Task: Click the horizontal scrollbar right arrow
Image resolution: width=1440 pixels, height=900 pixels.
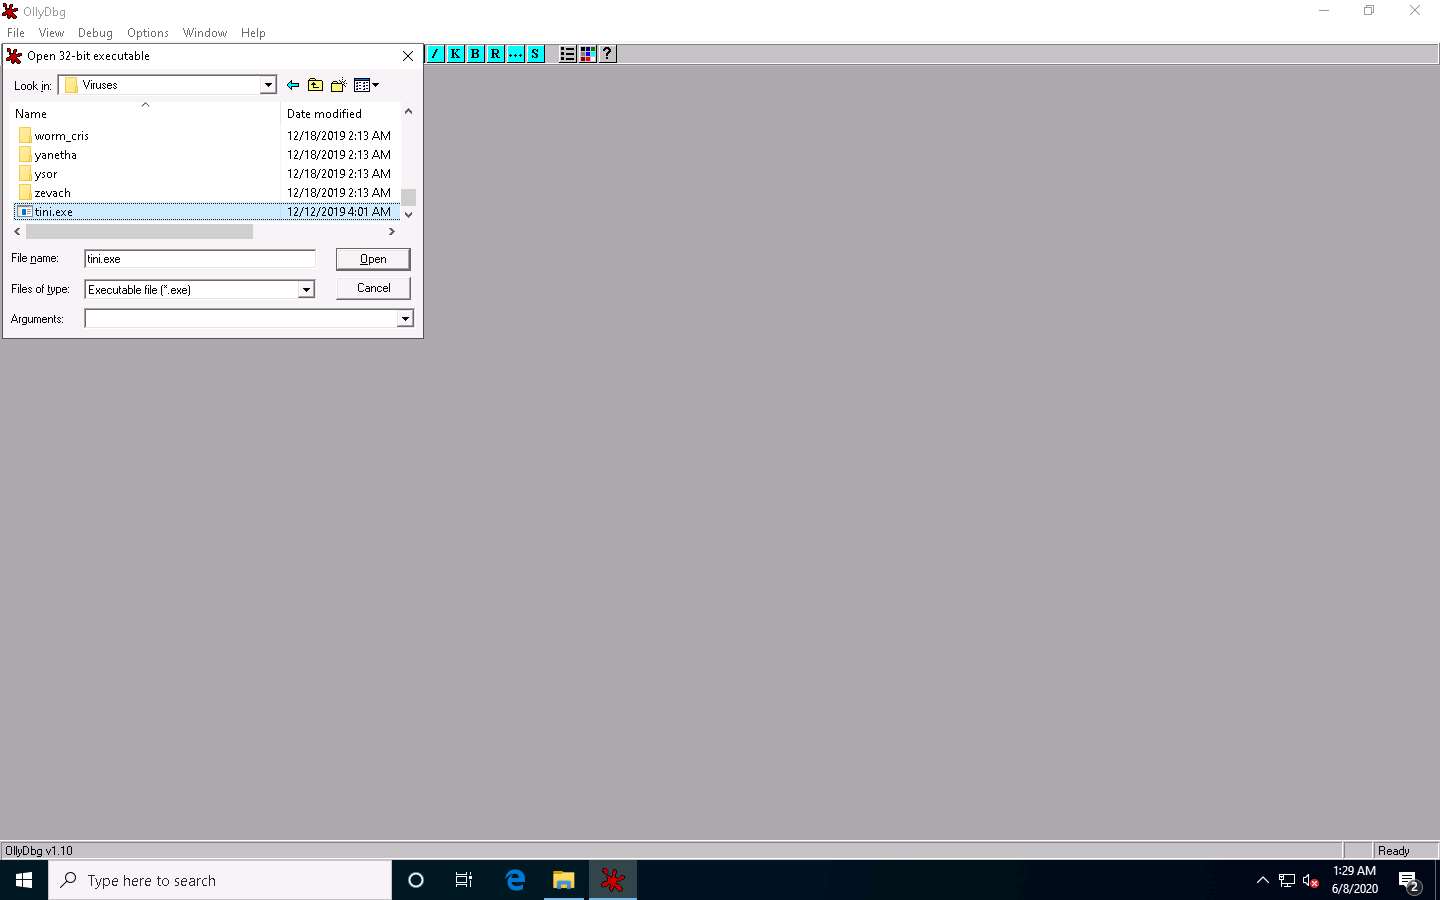Action: 392,231
